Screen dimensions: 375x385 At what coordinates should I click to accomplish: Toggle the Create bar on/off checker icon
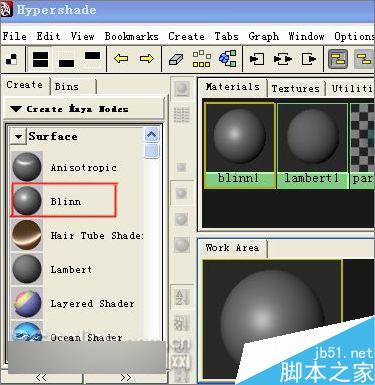pos(11,59)
